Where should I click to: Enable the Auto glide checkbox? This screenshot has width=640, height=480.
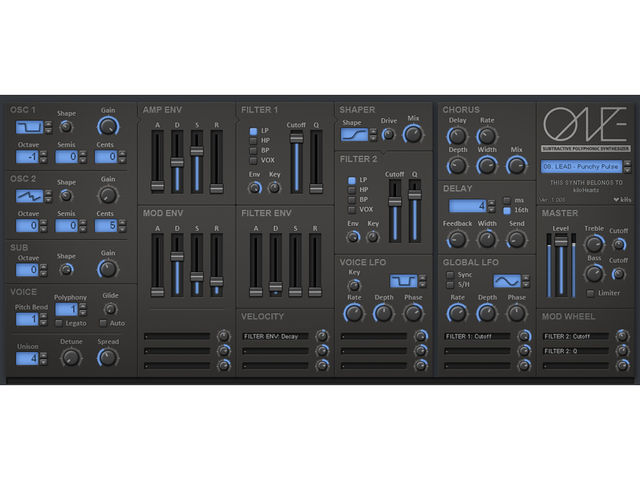click(103, 323)
